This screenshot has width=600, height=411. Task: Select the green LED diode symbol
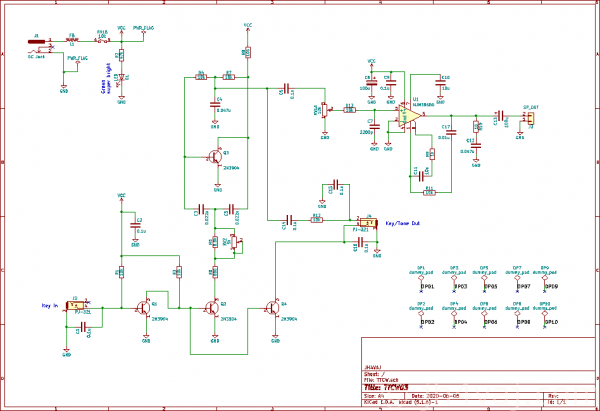[x=121, y=75]
